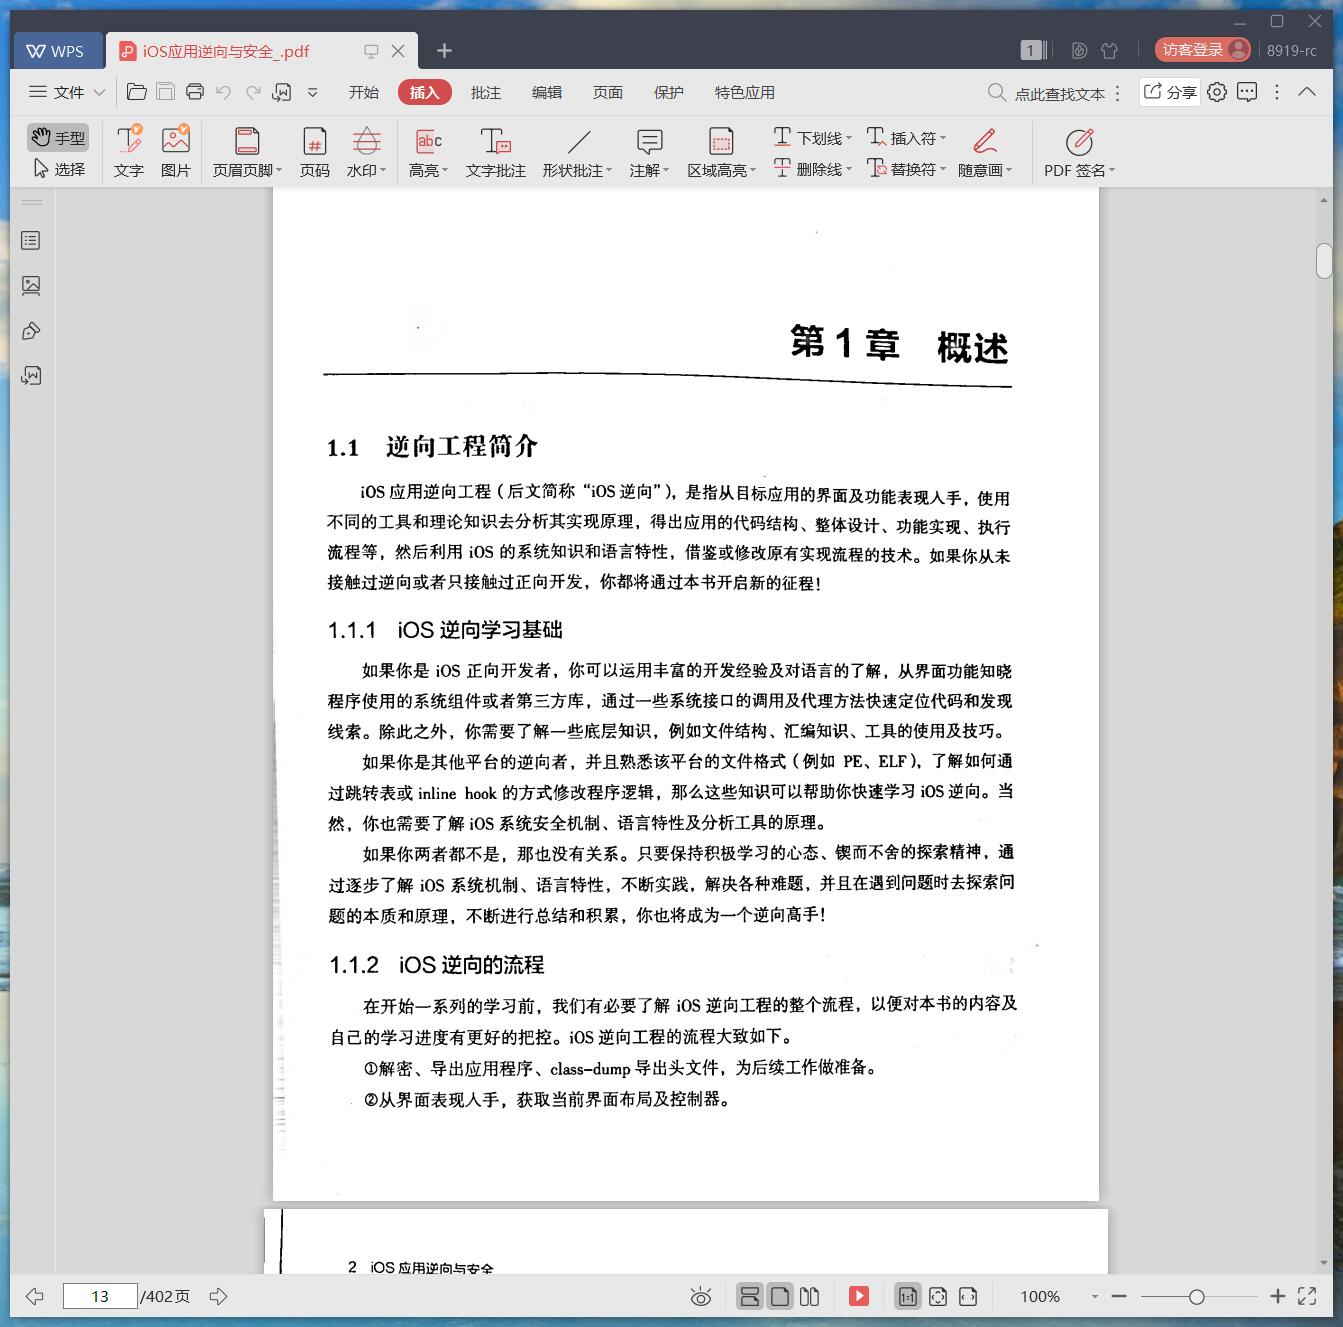Open settings gear icon

[1217, 92]
